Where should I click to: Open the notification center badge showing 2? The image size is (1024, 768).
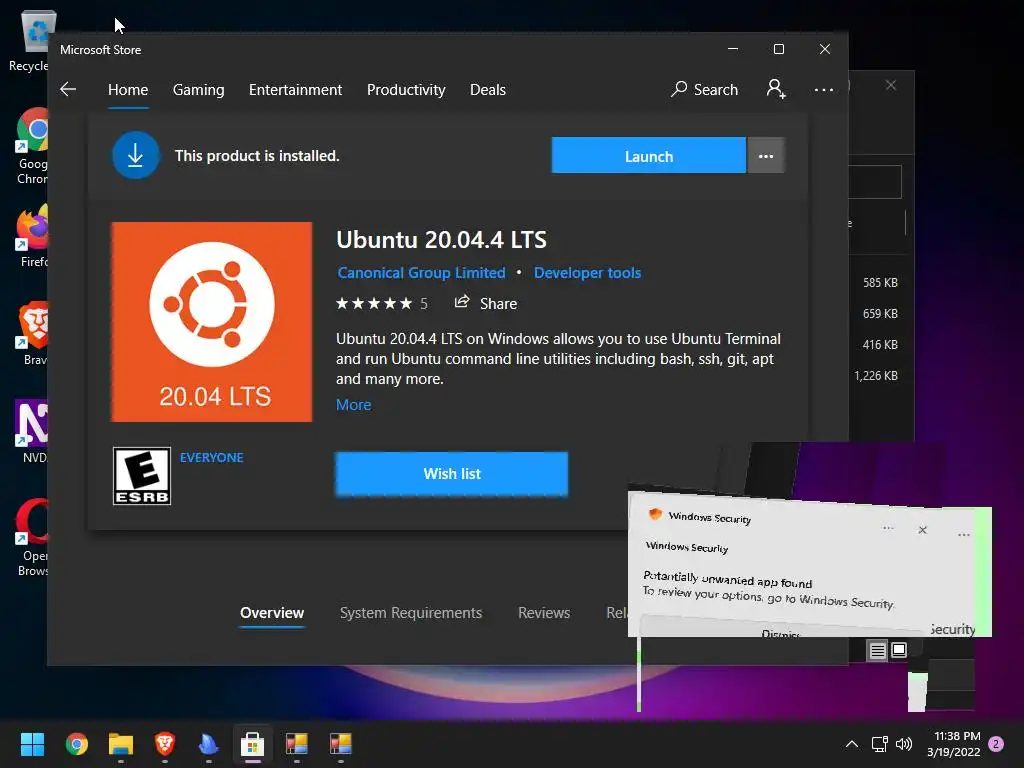(996, 744)
